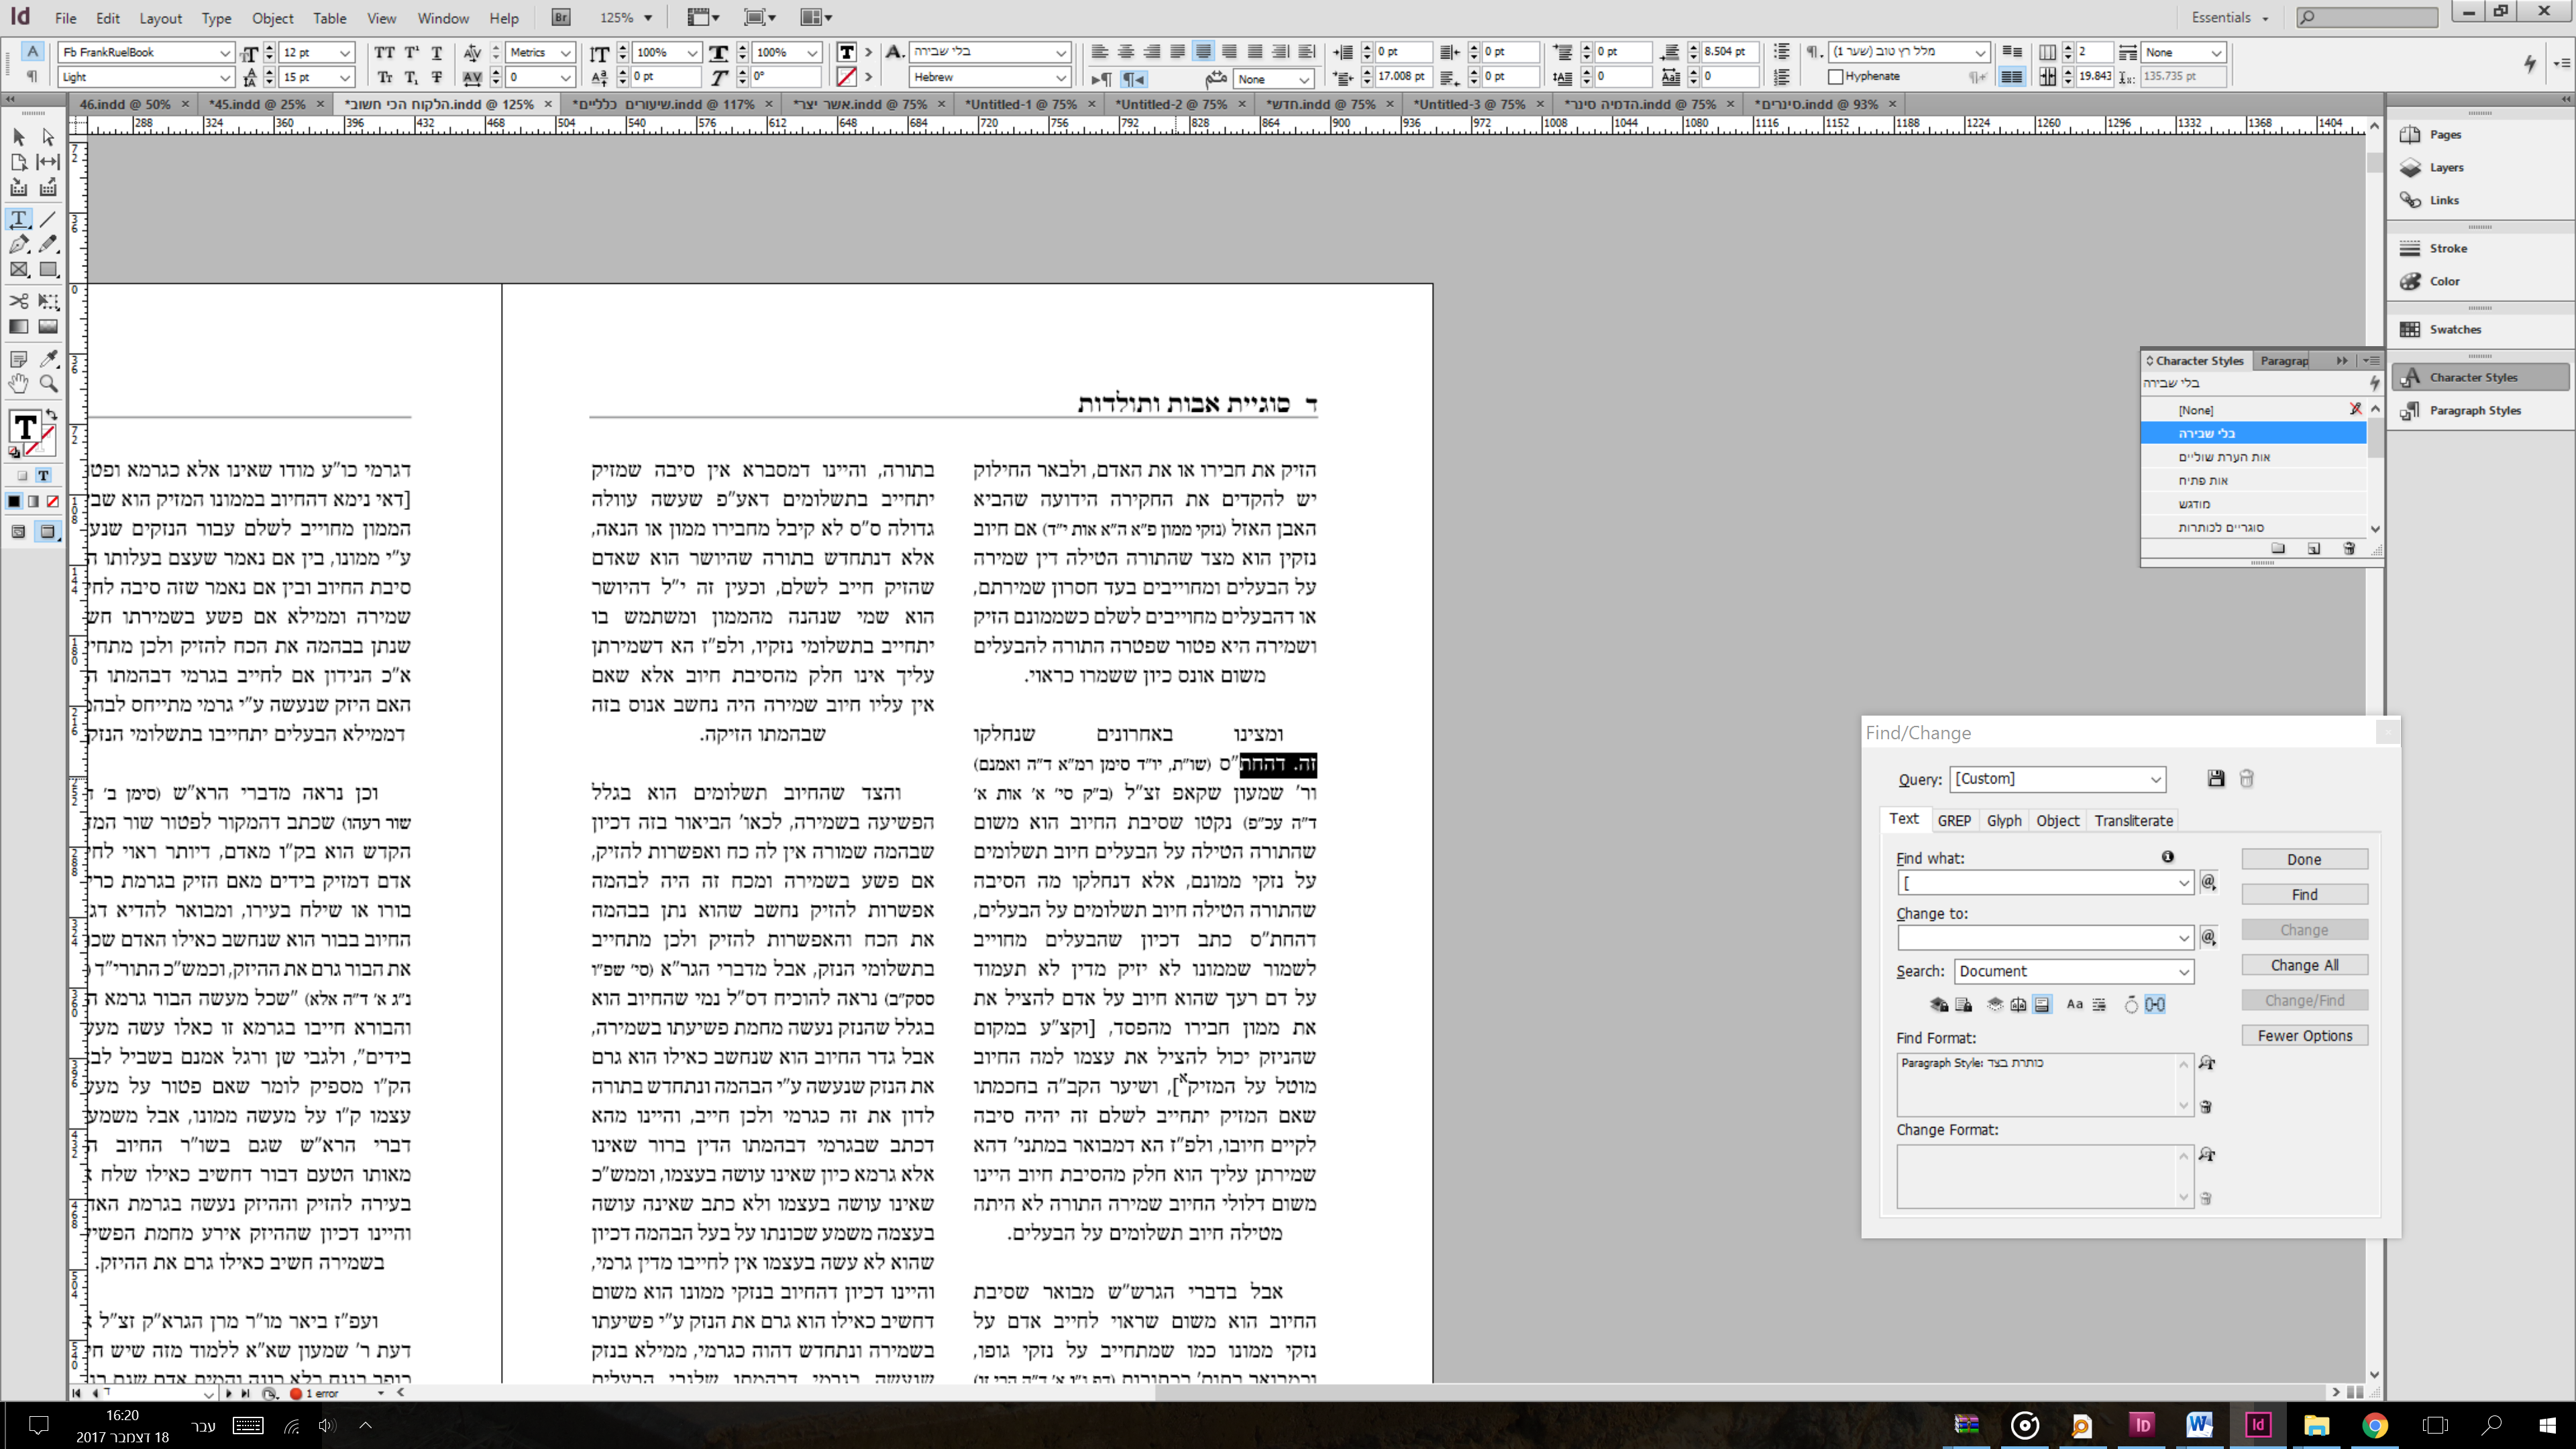The width and height of the screenshot is (2576, 1449).
Task: Switch to the Glyph tab
Action: [x=2004, y=821]
